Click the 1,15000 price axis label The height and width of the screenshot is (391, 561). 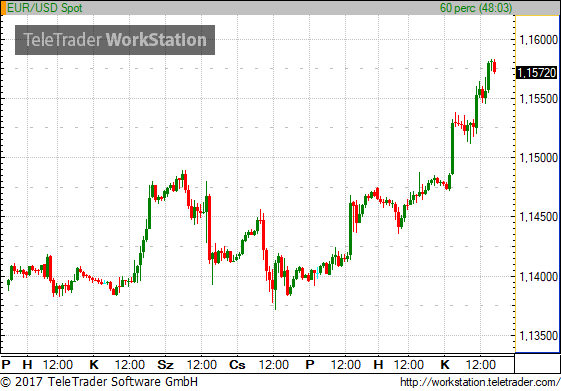538,158
